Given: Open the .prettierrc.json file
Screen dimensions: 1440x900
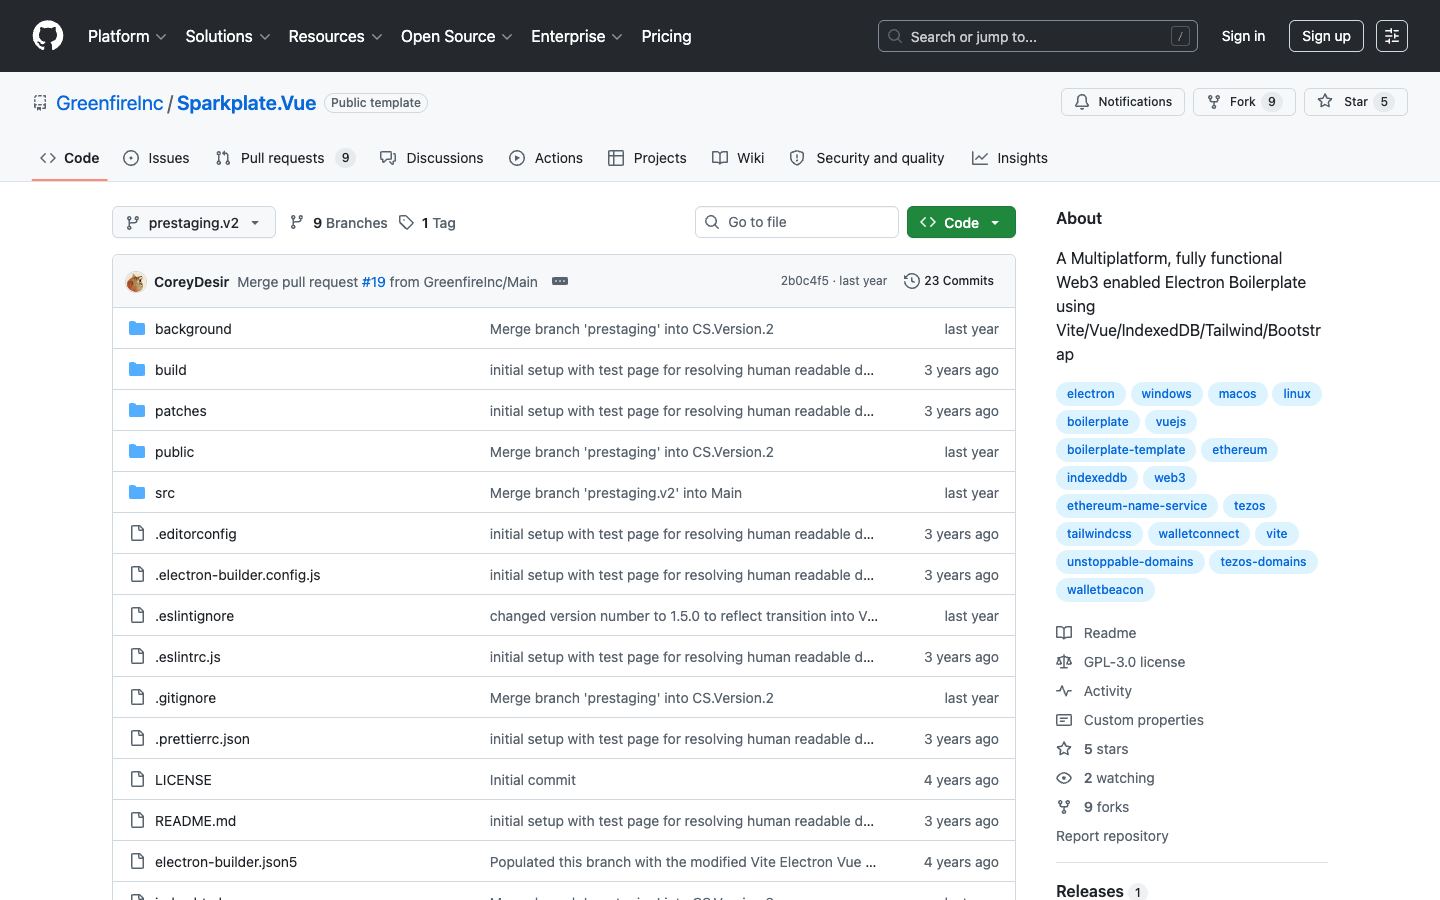Looking at the screenshot, I should 203,739.
